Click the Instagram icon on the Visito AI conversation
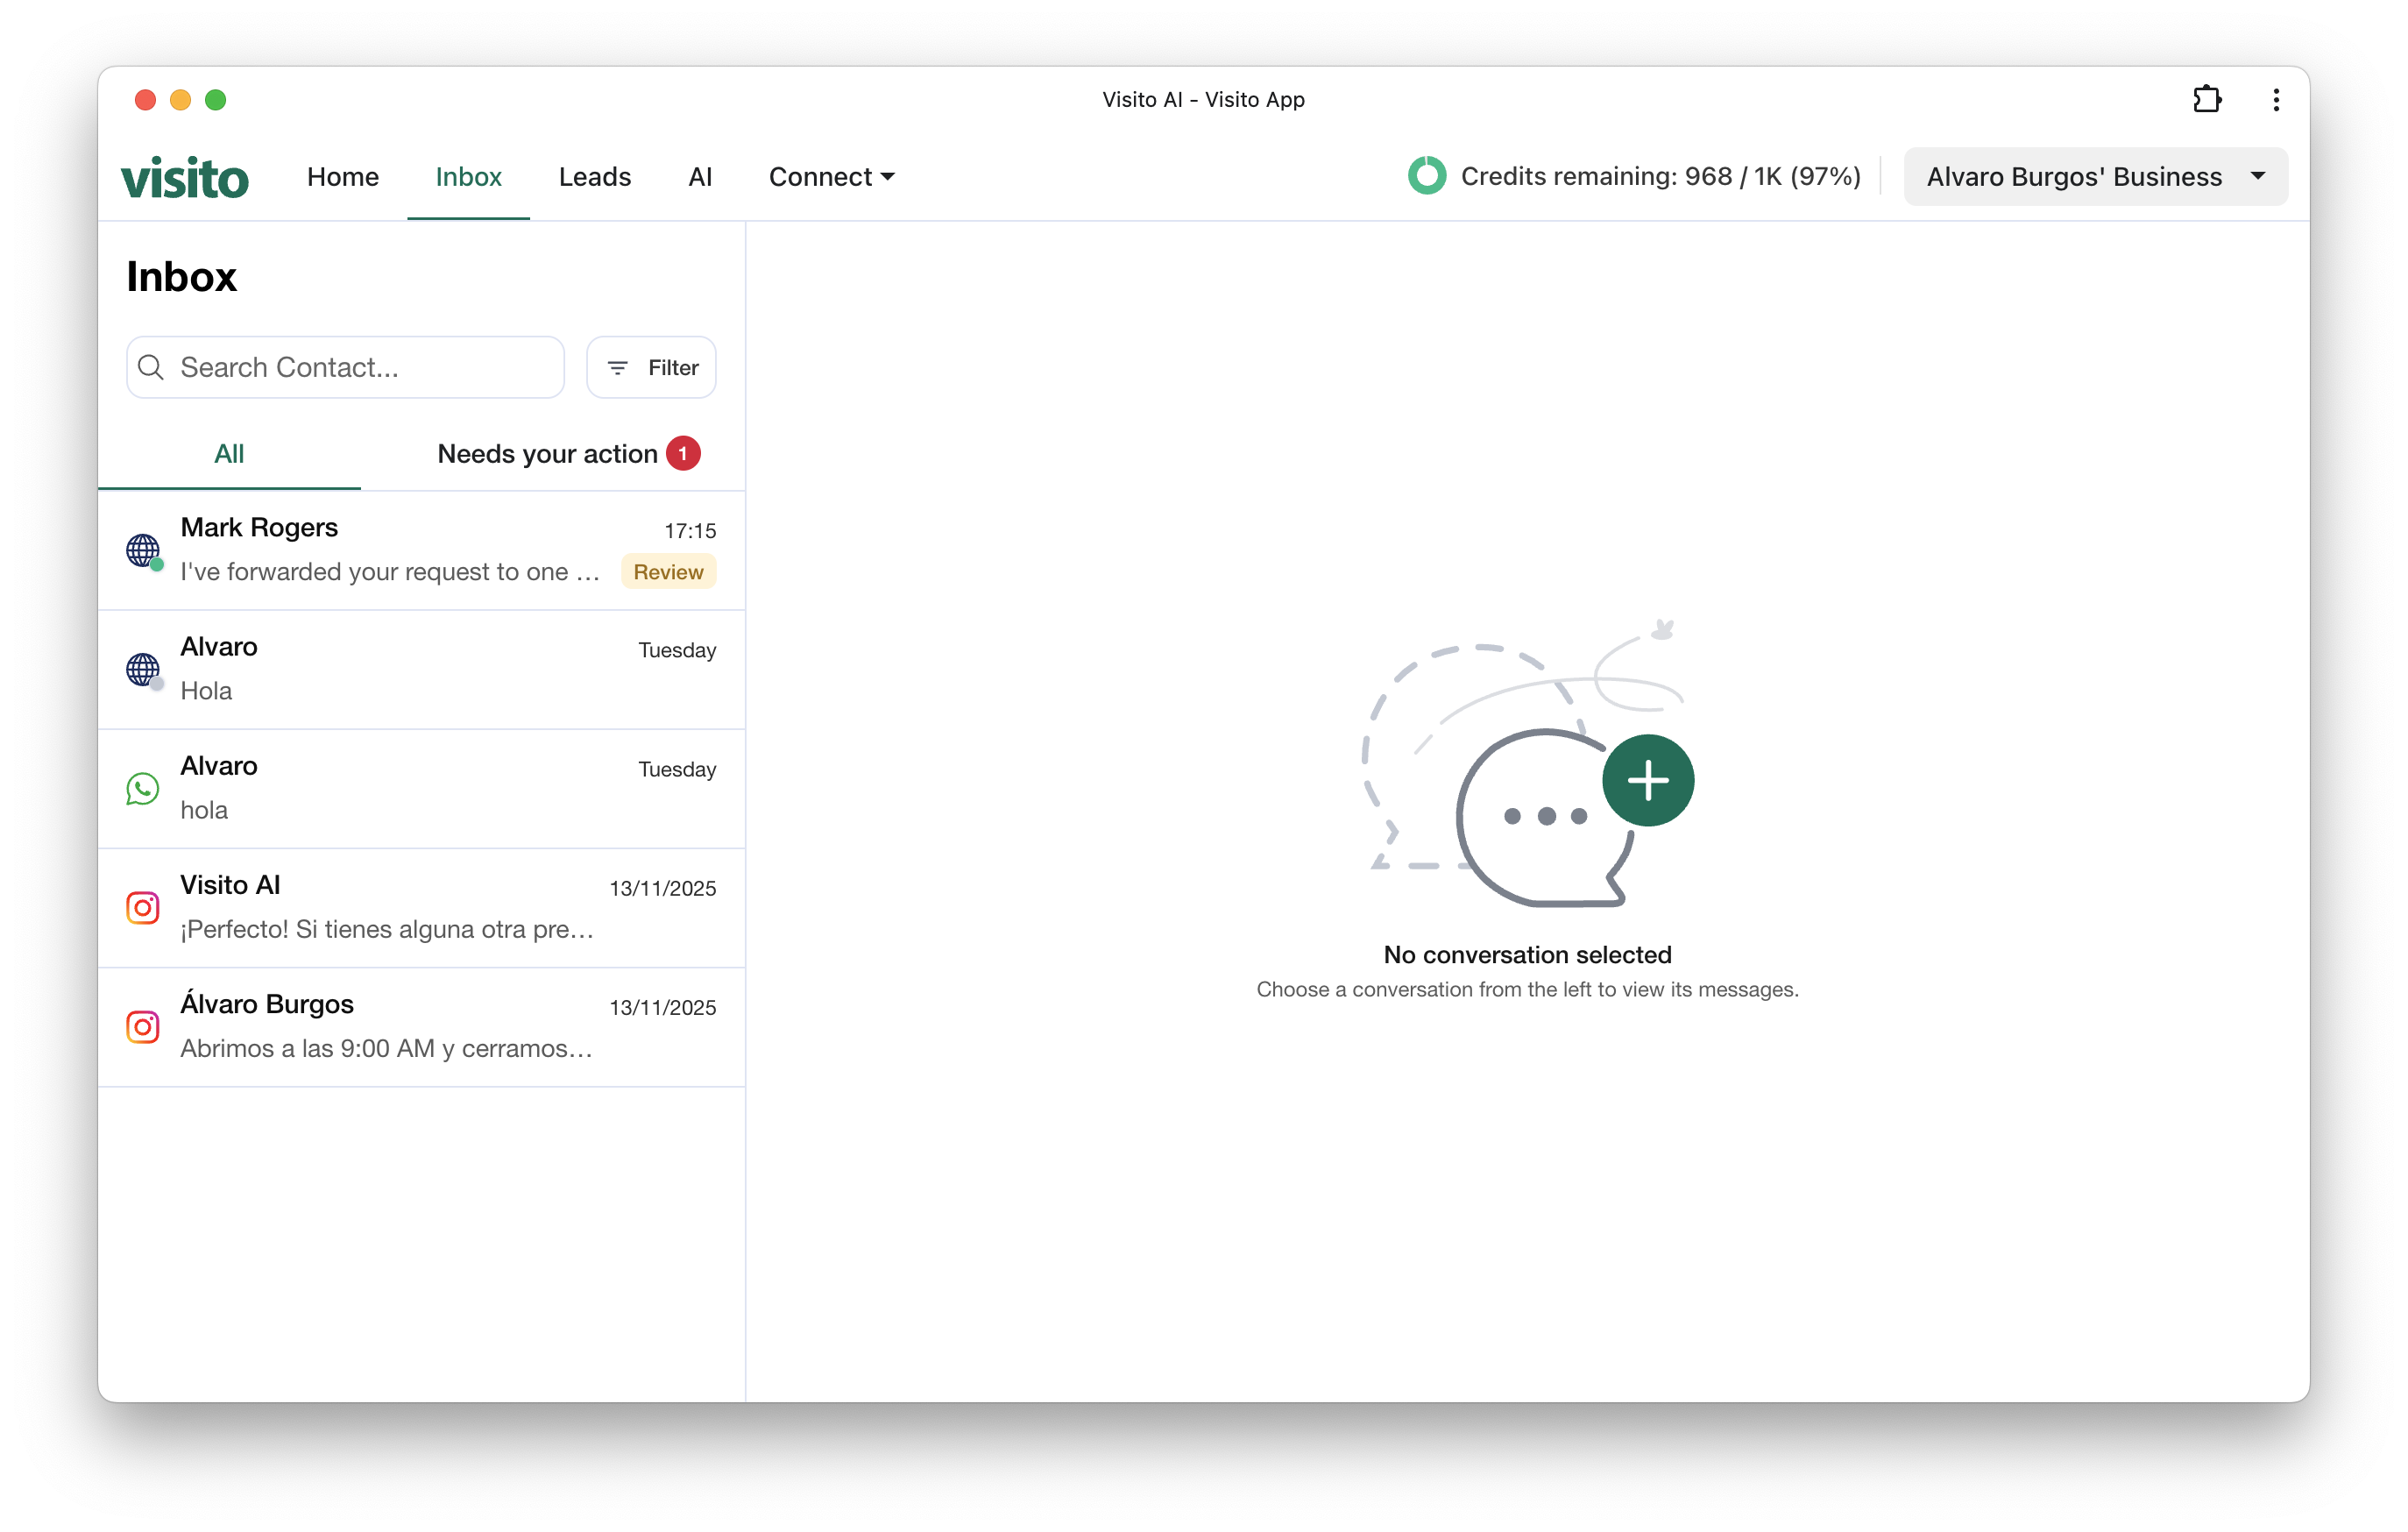 tap(143, 907)
